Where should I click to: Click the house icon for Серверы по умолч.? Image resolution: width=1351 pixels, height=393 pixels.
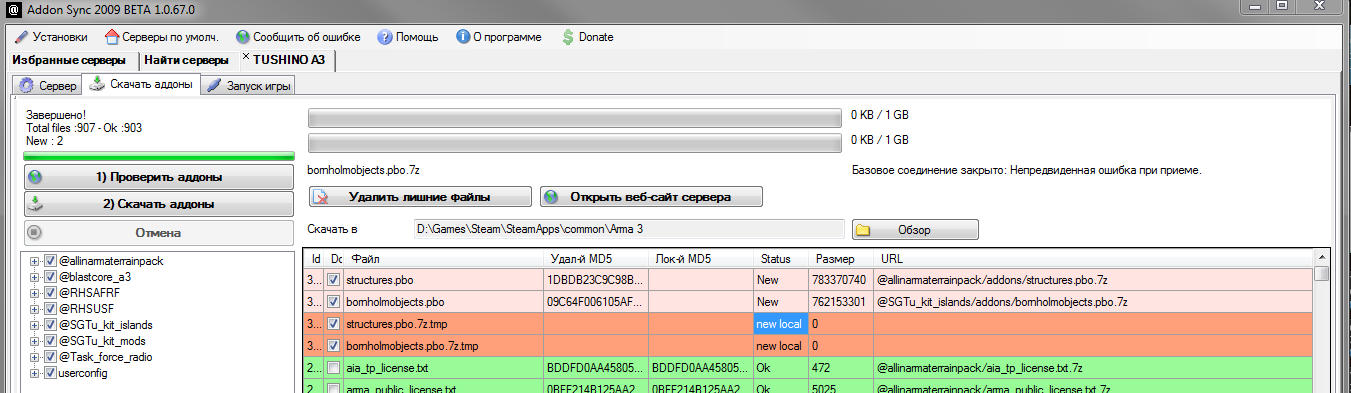pyautogui.click(x=112, y=37)
